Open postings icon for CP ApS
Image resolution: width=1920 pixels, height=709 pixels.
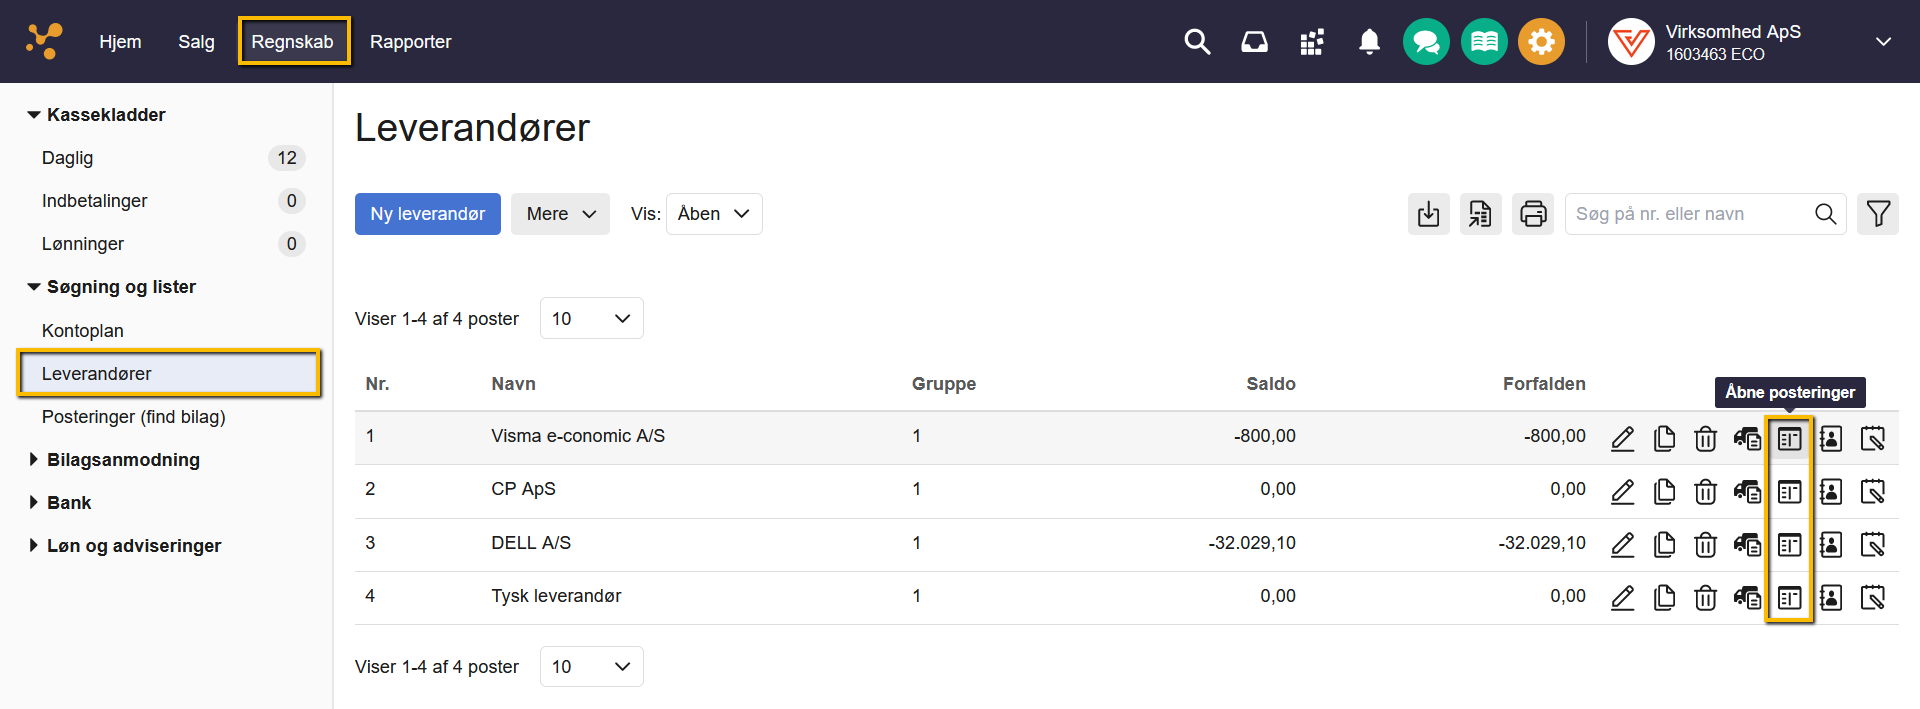coord(1789,492)
